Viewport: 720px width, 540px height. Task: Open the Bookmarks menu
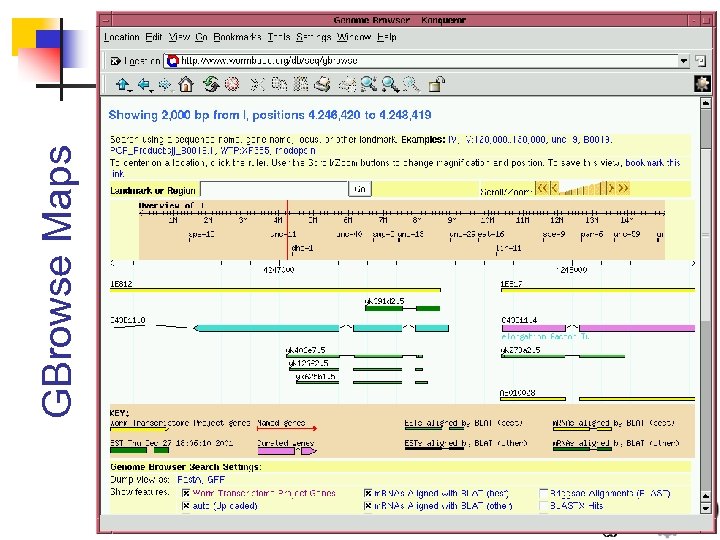tap(237, 37)
